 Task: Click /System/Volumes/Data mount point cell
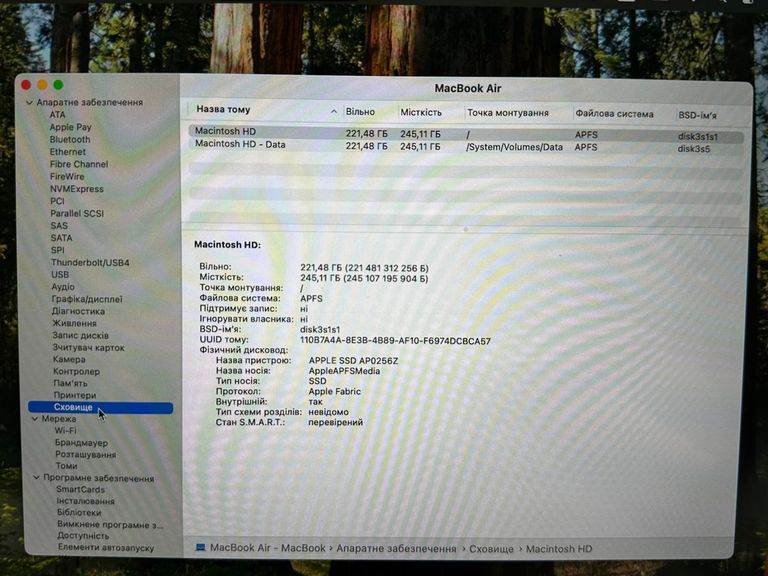pyautogui.click(x=514, y=147)
